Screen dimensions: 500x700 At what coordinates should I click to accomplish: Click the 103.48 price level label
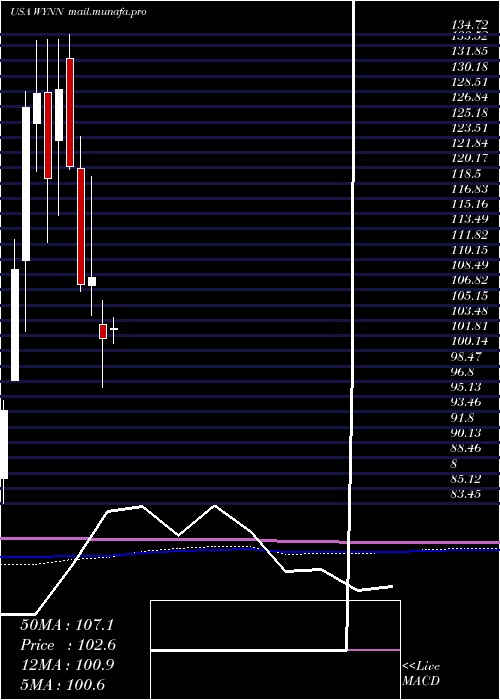tap(472, 311)
